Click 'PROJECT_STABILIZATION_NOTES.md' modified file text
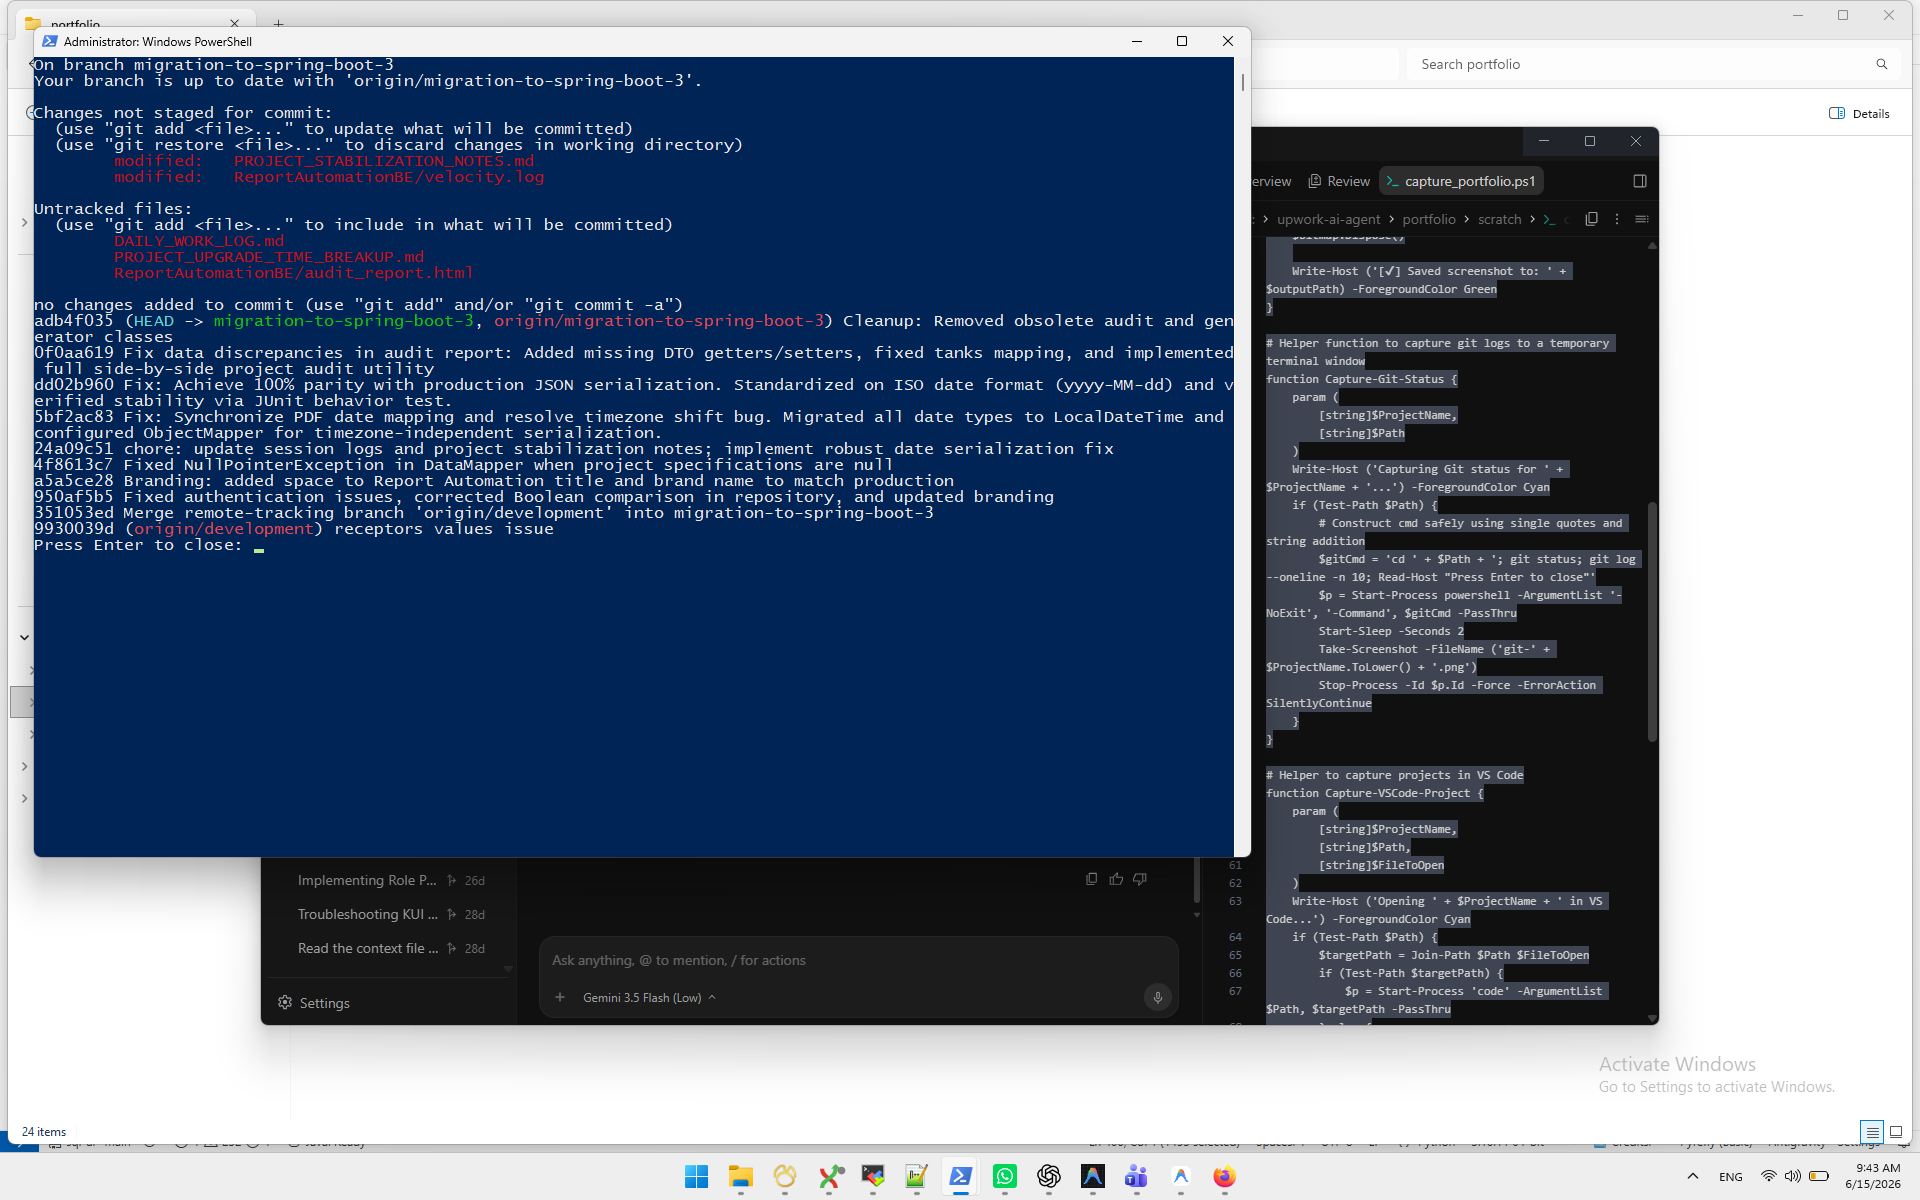Viewport: 1920px width, 1200px height. [x=384, y=161]
